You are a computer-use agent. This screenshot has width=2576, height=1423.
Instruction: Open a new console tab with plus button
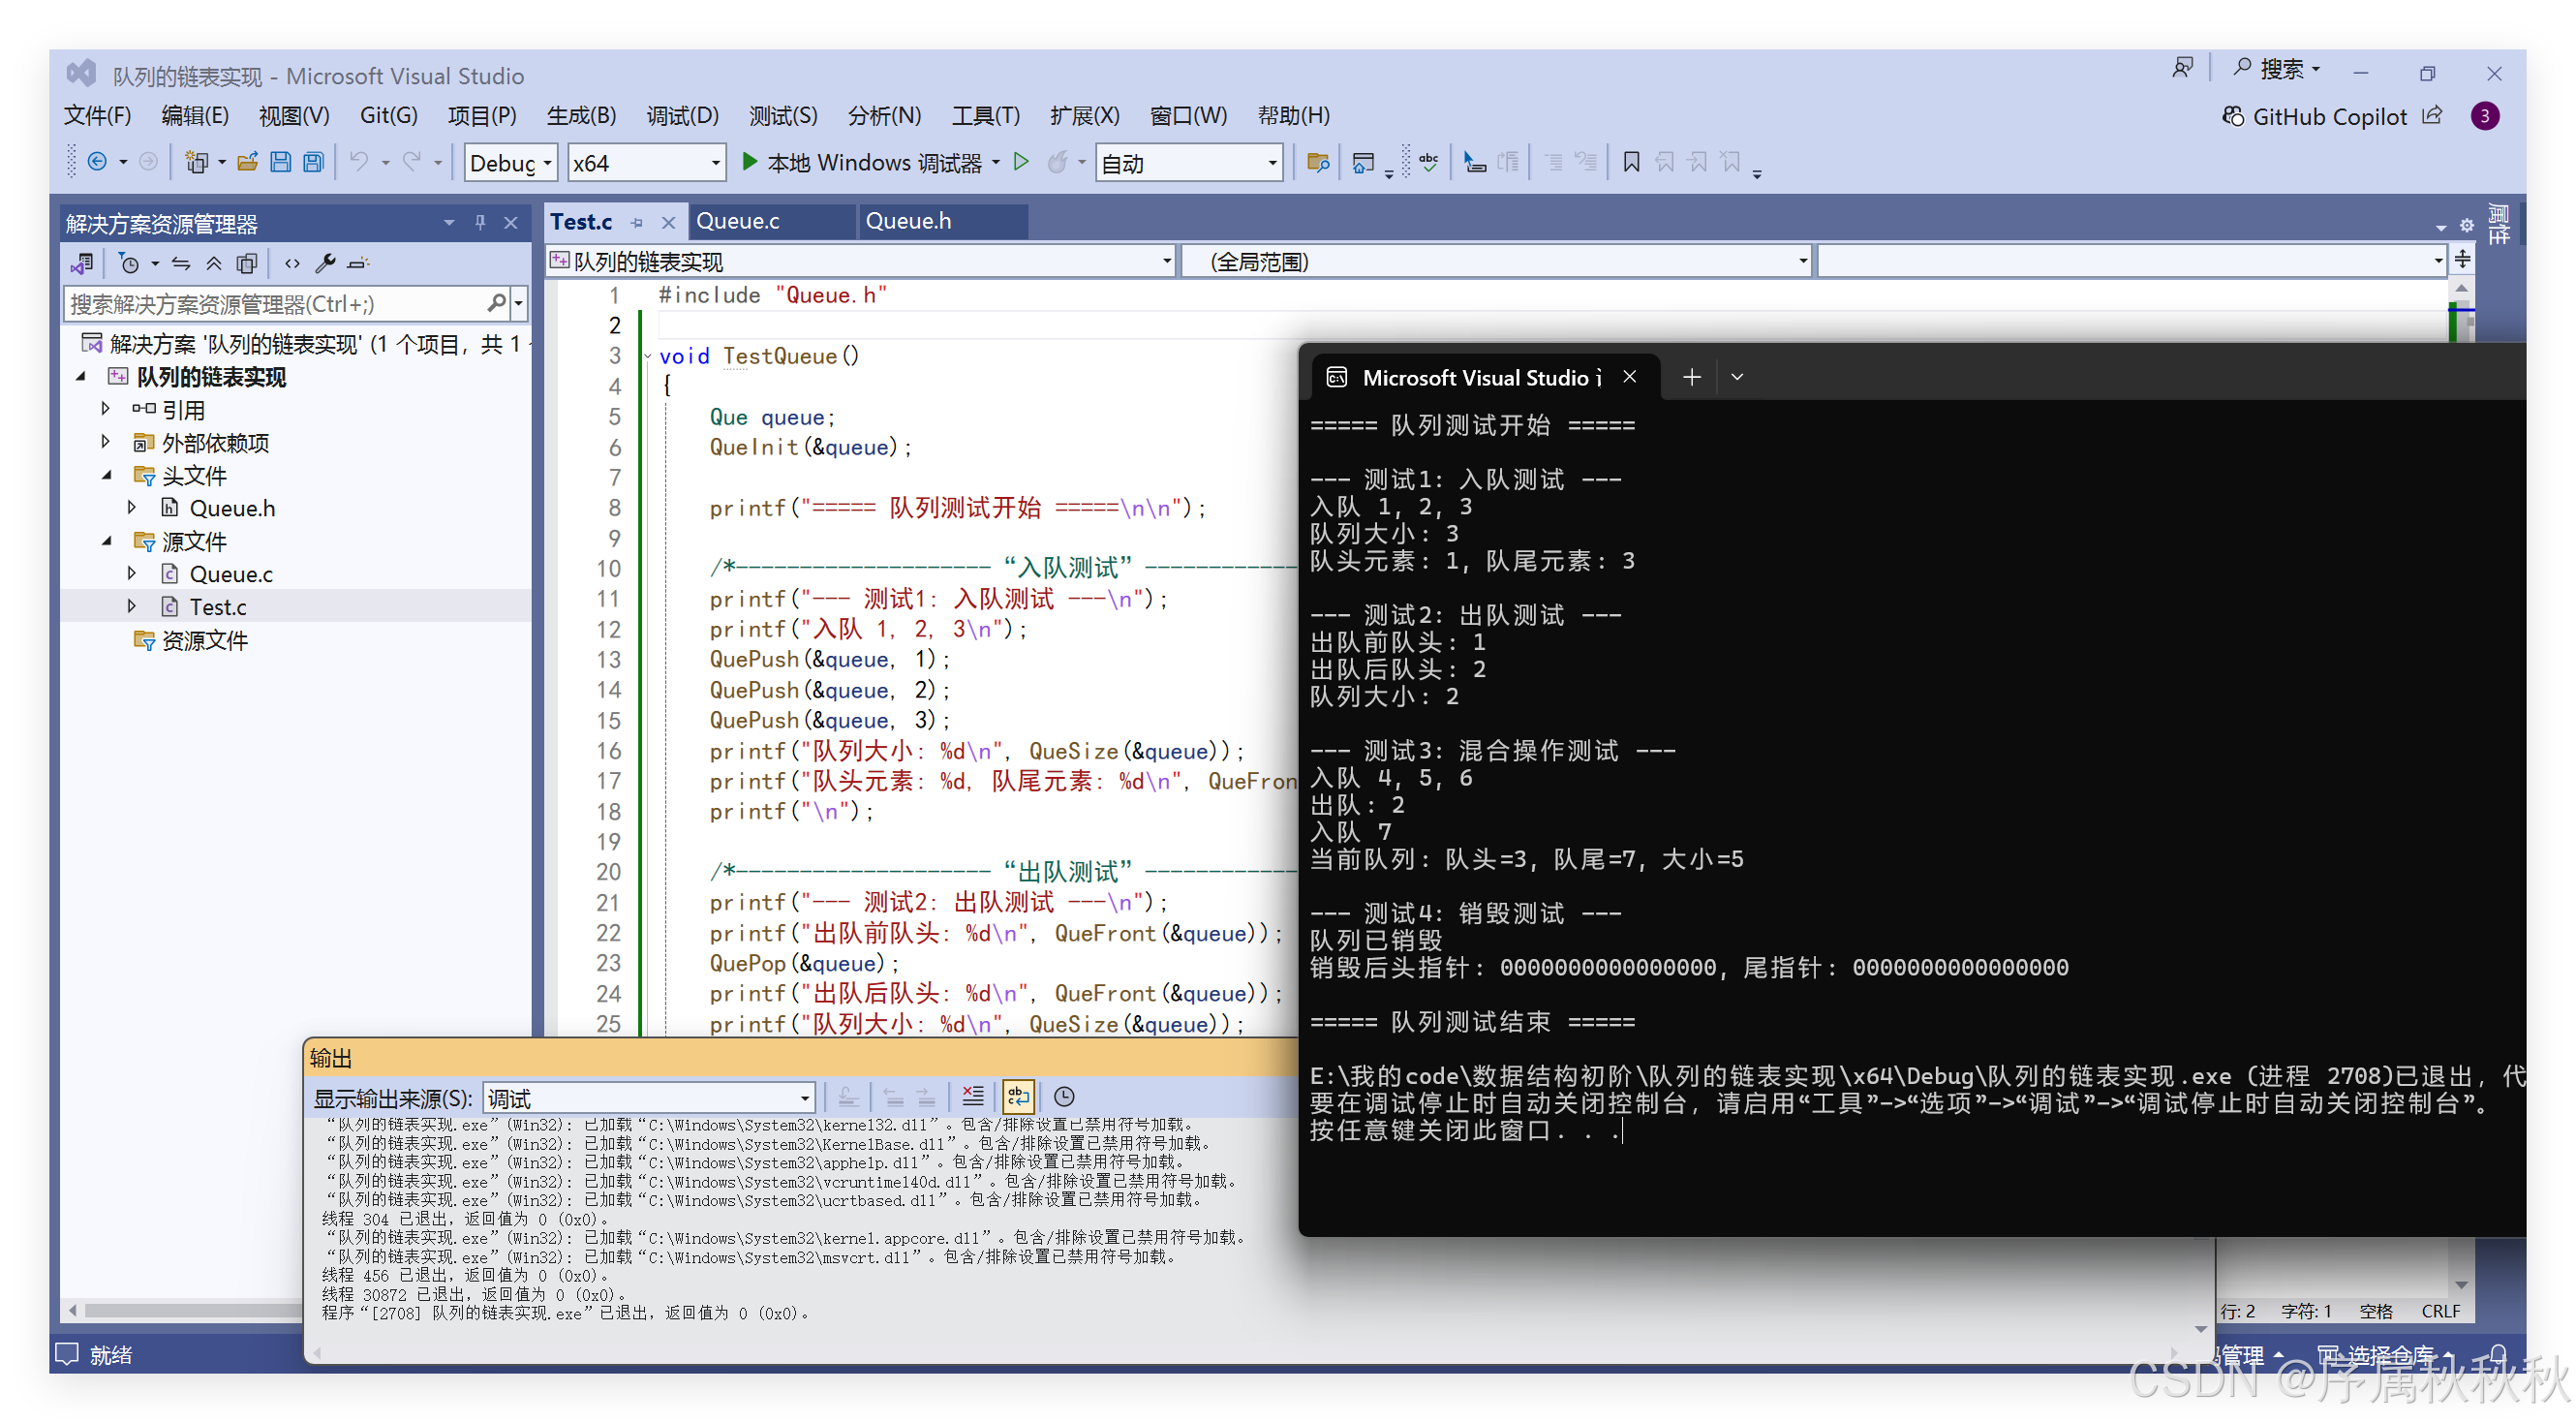pyautogui.click(x=1691, y=377)
